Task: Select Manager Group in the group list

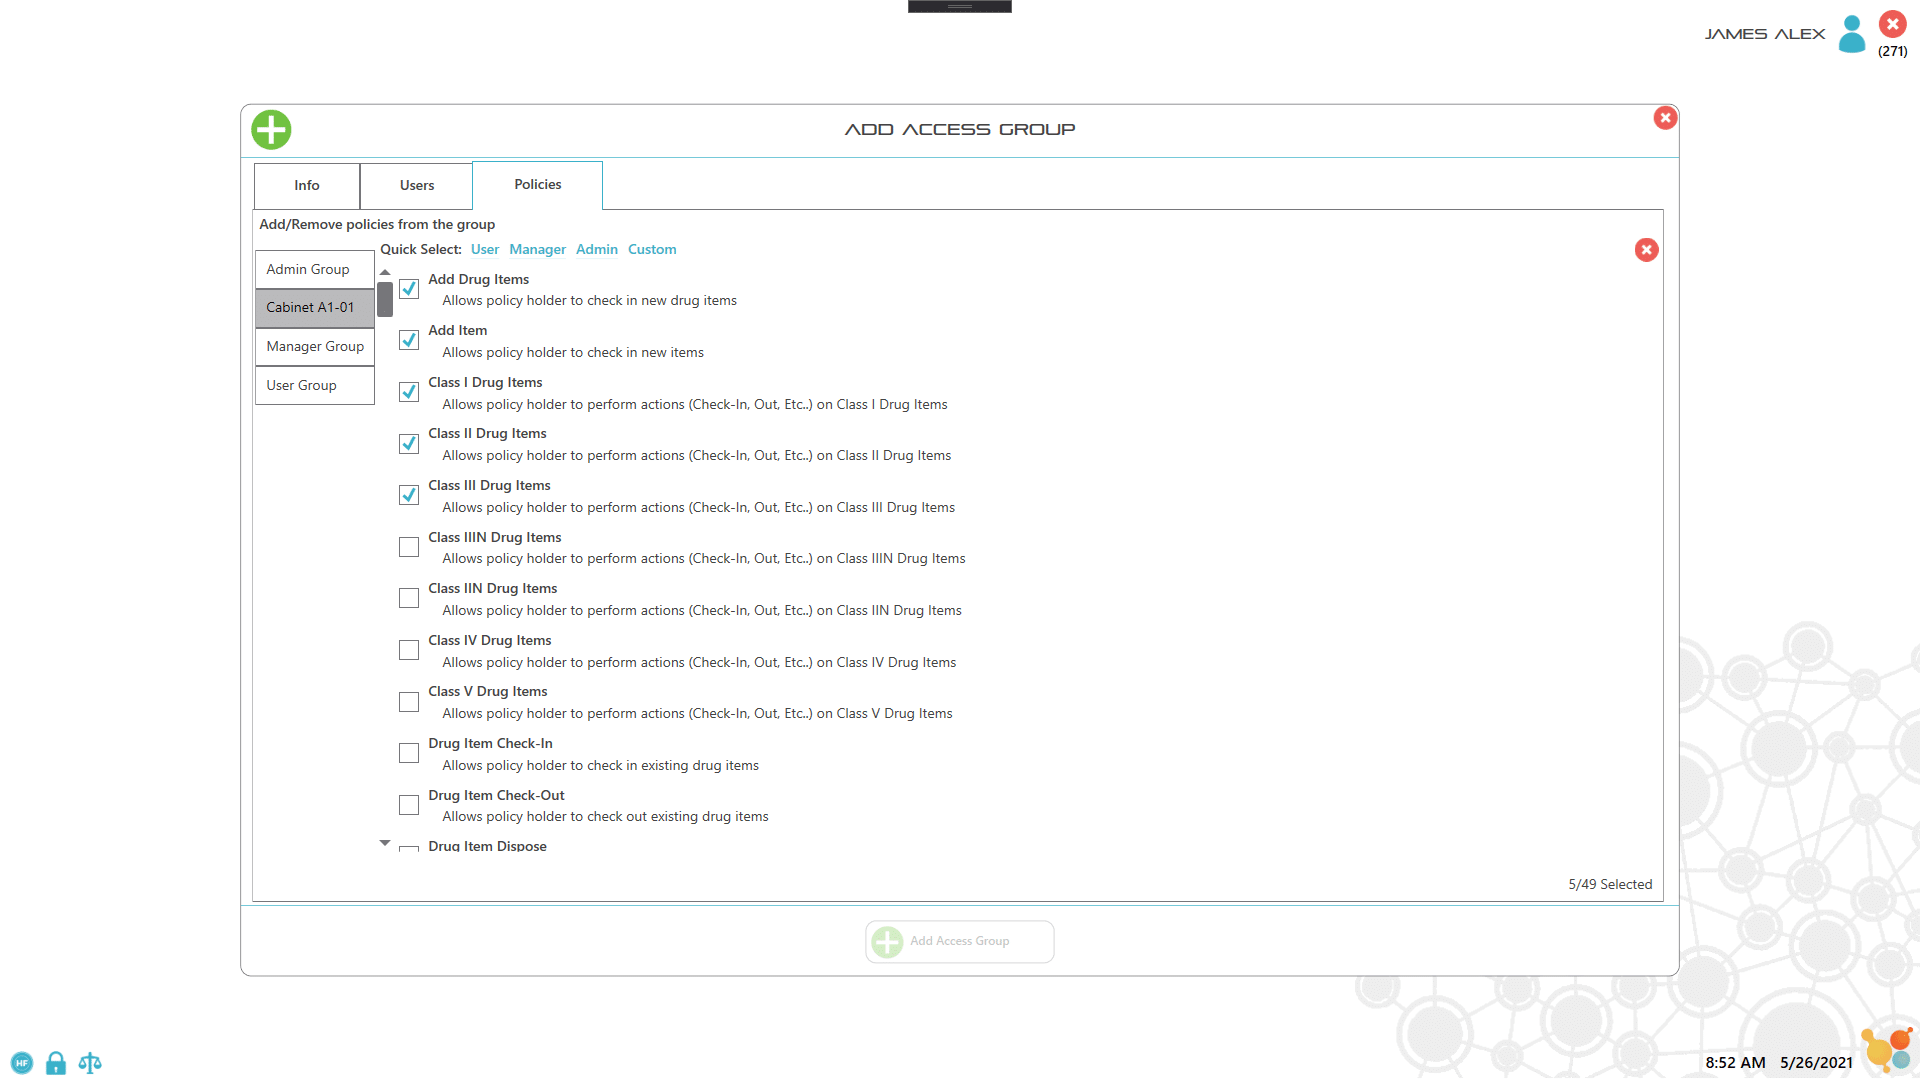Action: 315,347
